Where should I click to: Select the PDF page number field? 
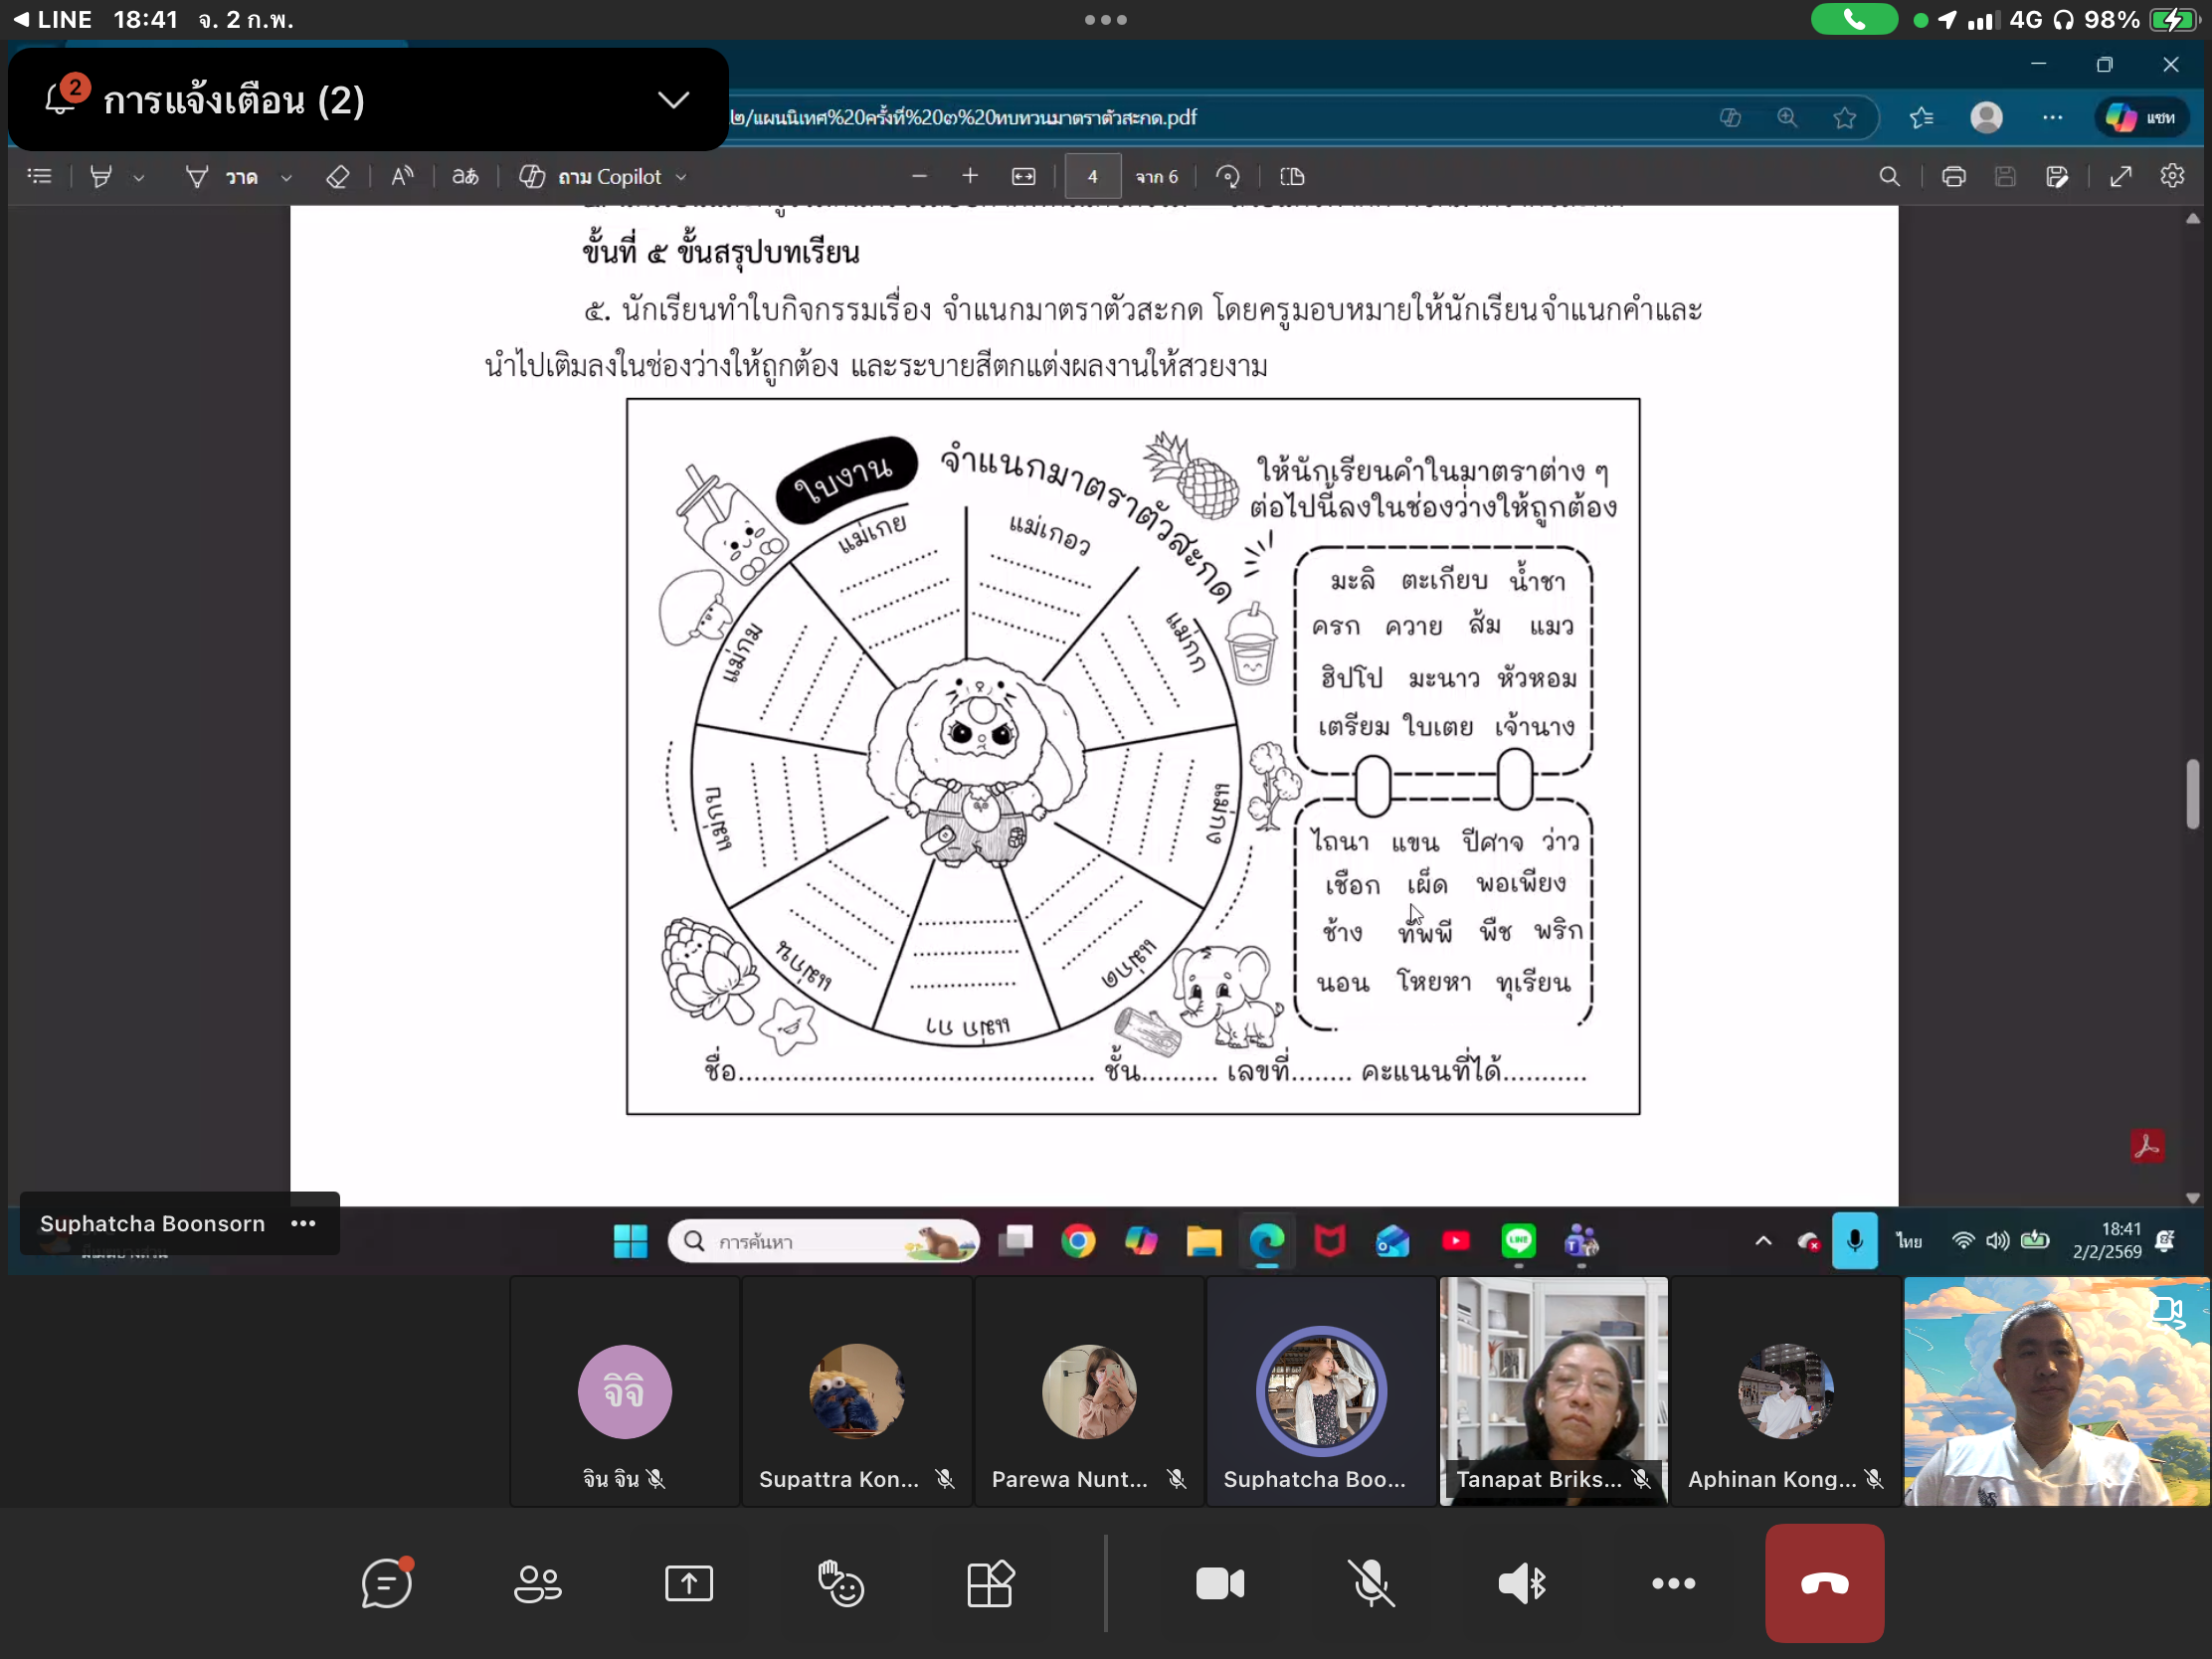pyautogui.click(x=1092, y=177)
